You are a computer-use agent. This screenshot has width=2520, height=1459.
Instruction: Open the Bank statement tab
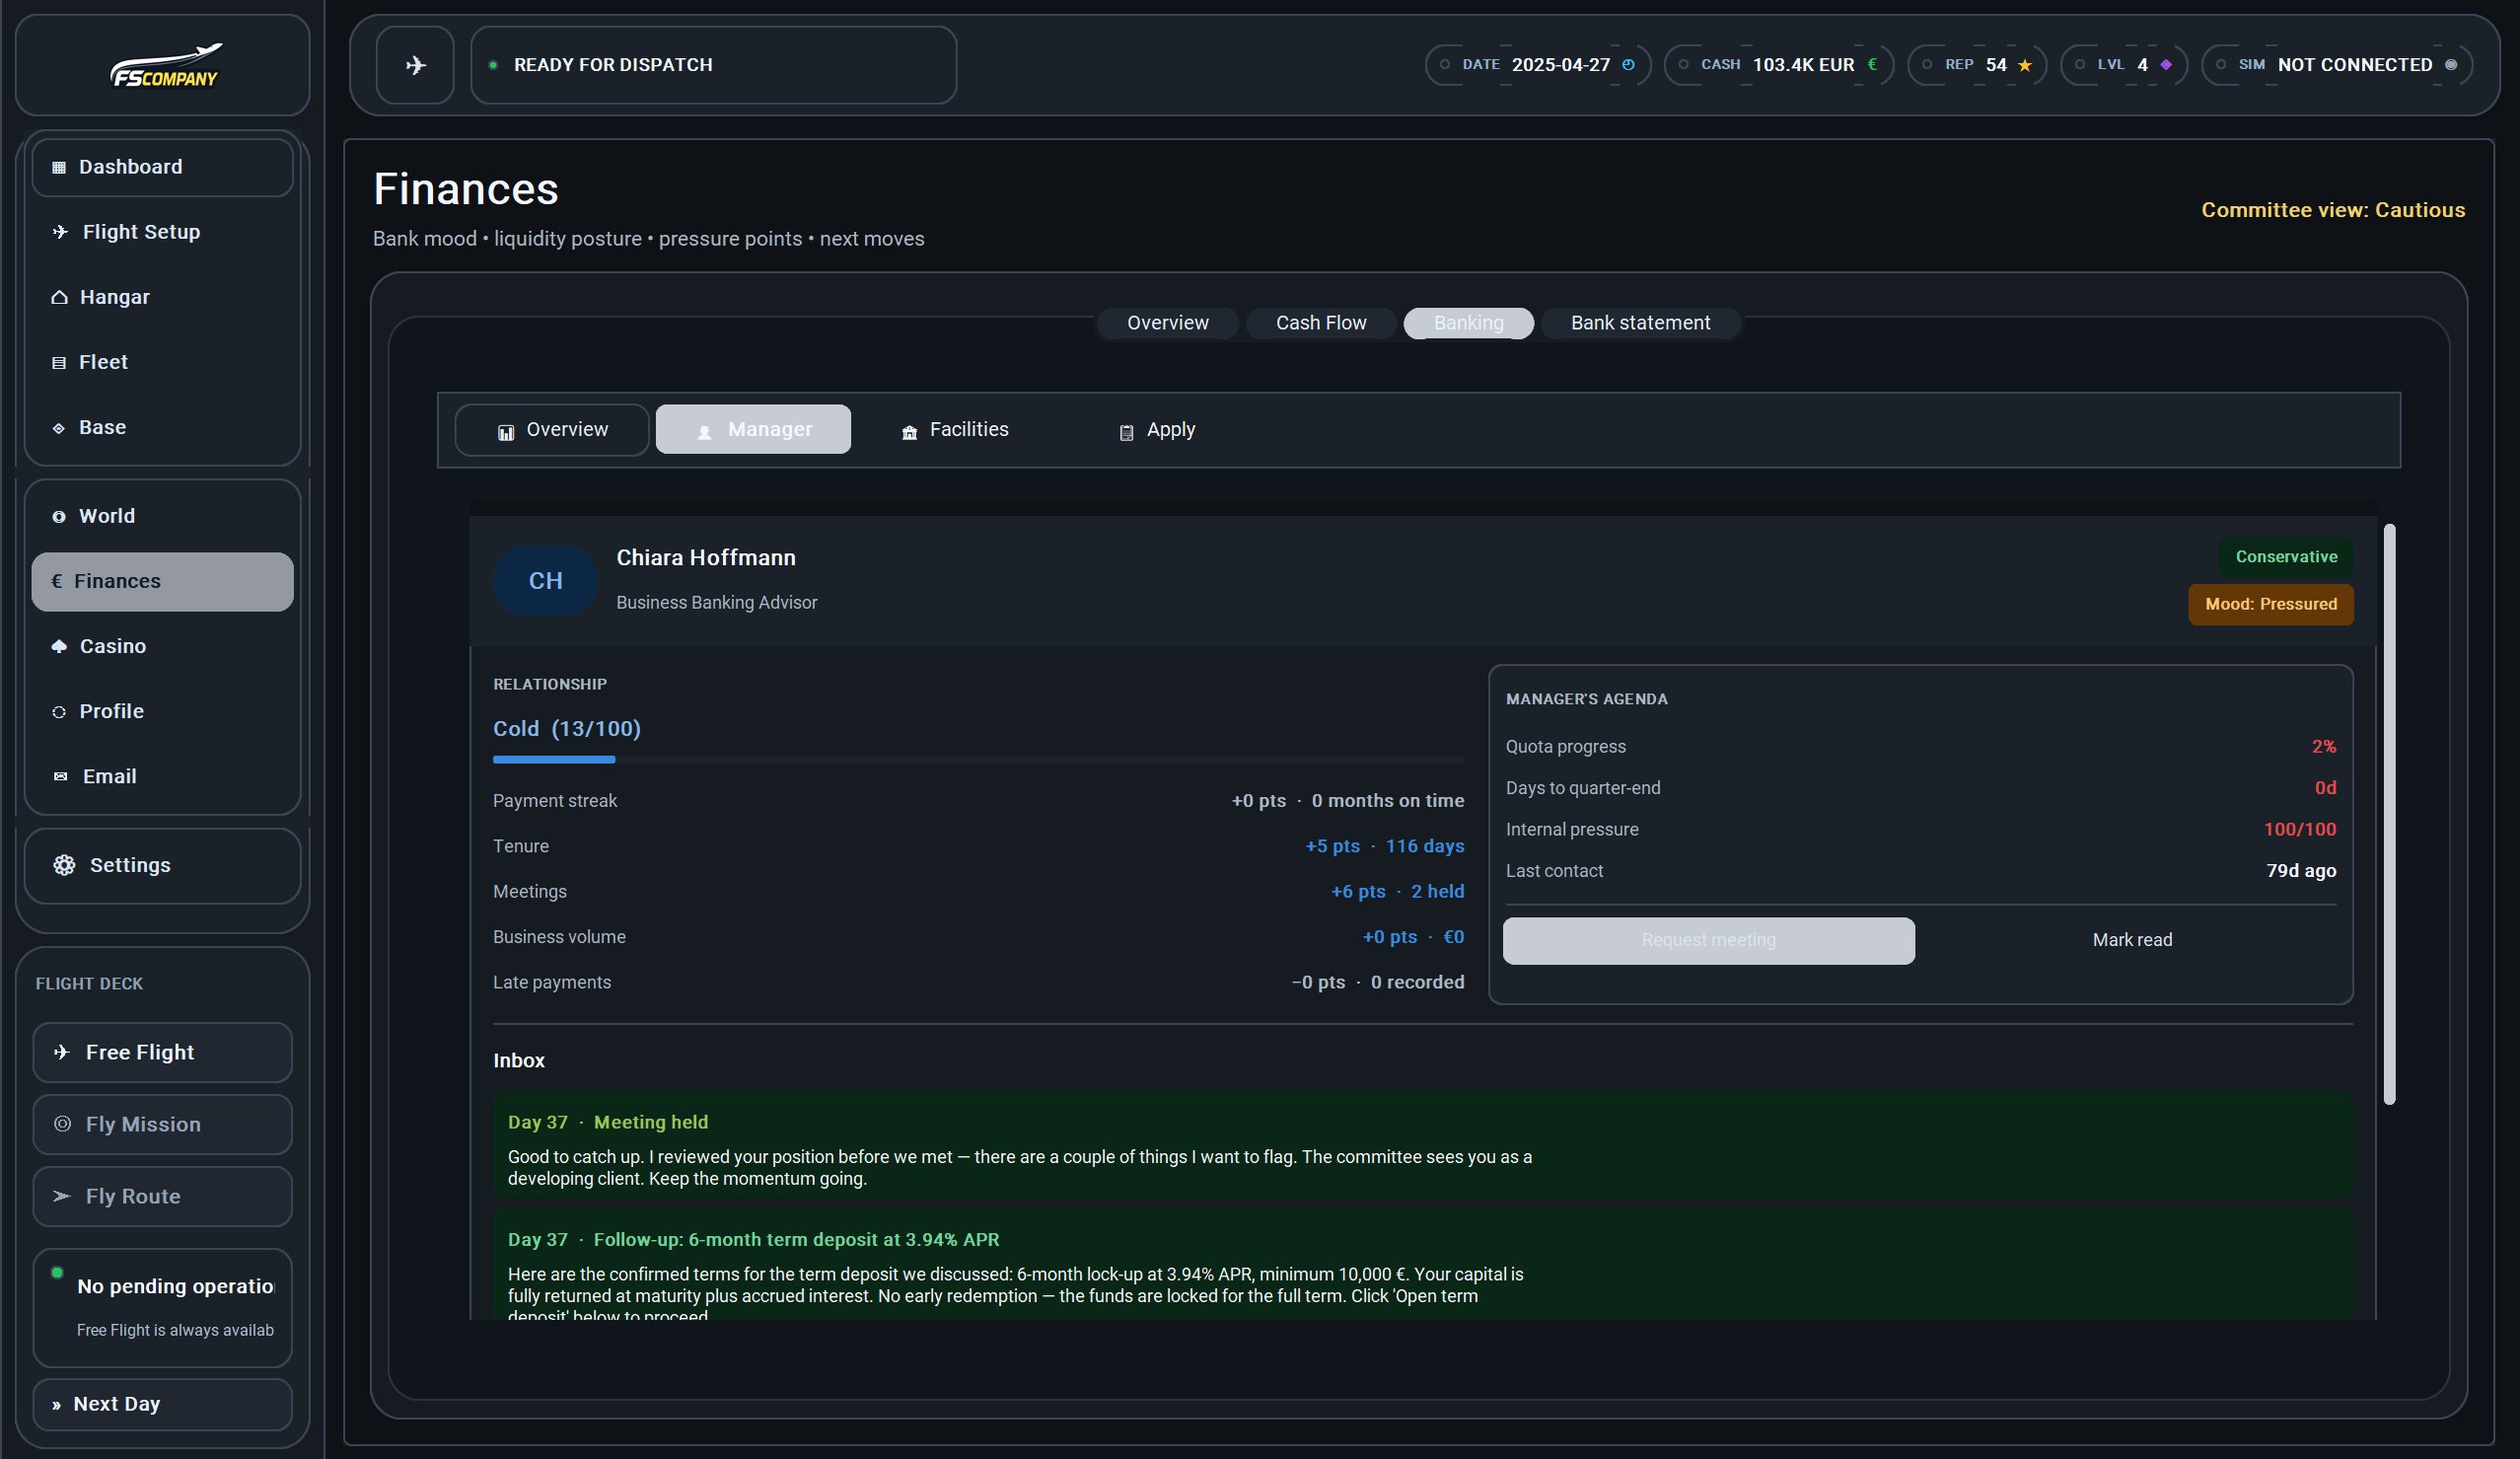tap(1640, 323)
